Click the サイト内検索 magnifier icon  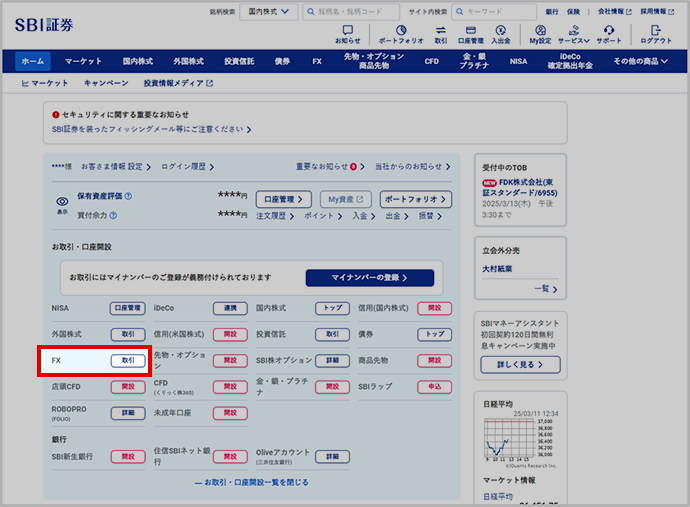click(x=459, y=12)
